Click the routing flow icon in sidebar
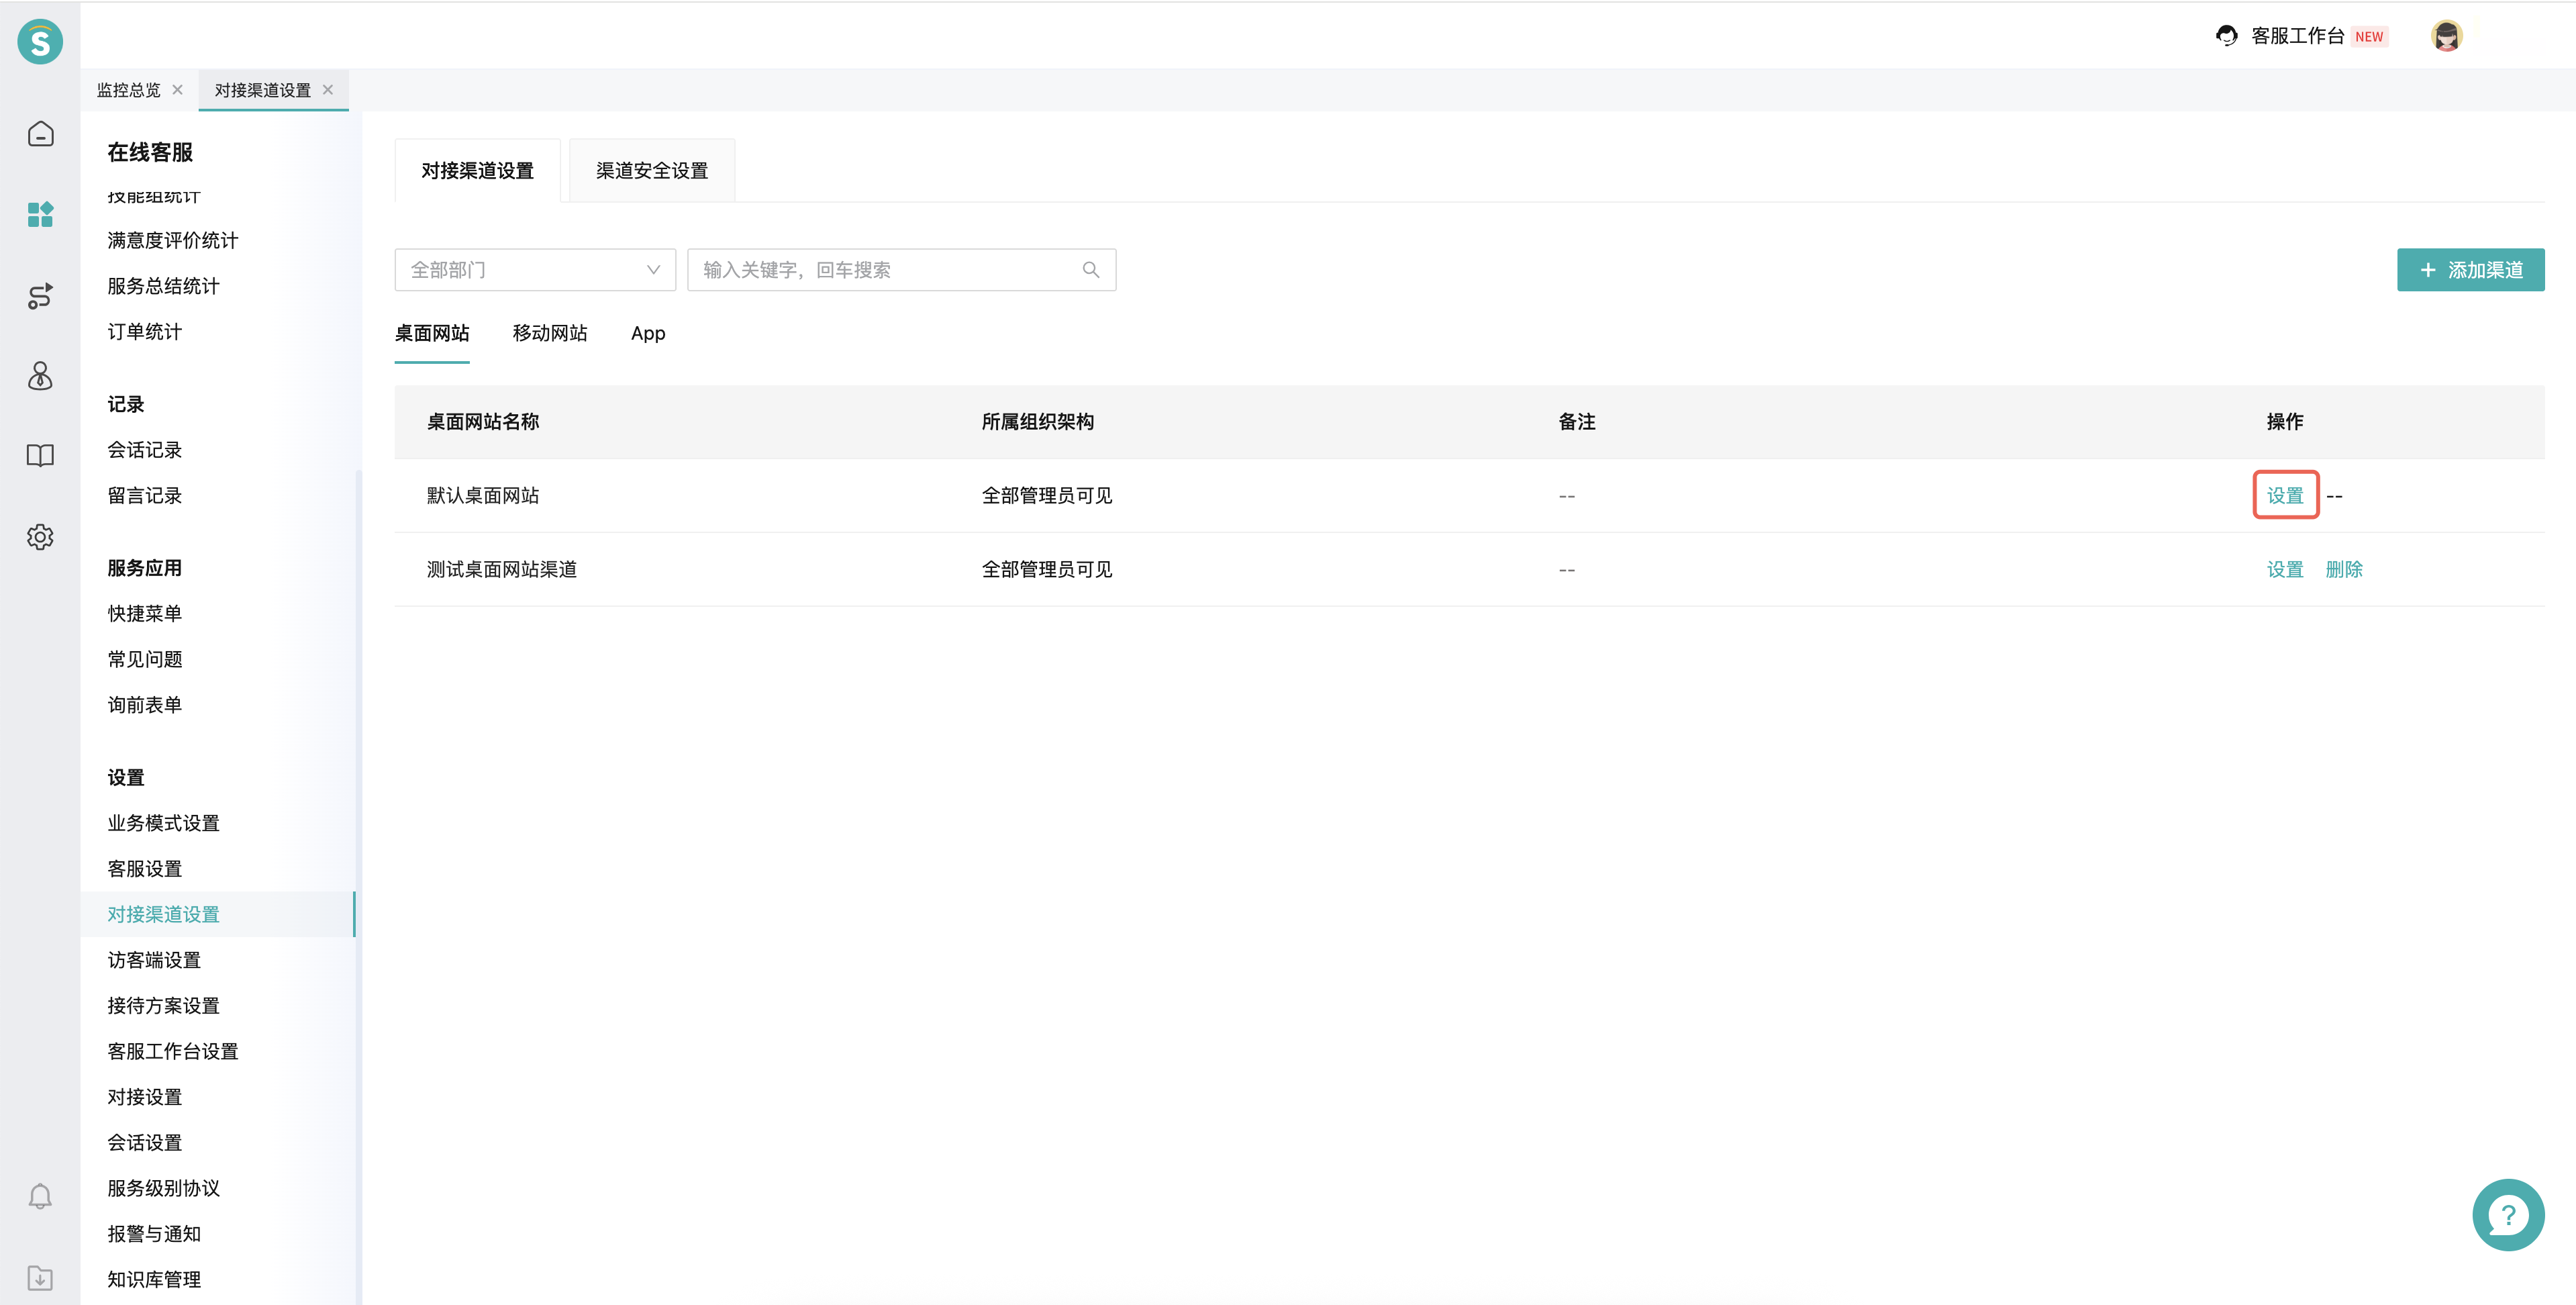 tap(40, 295)
